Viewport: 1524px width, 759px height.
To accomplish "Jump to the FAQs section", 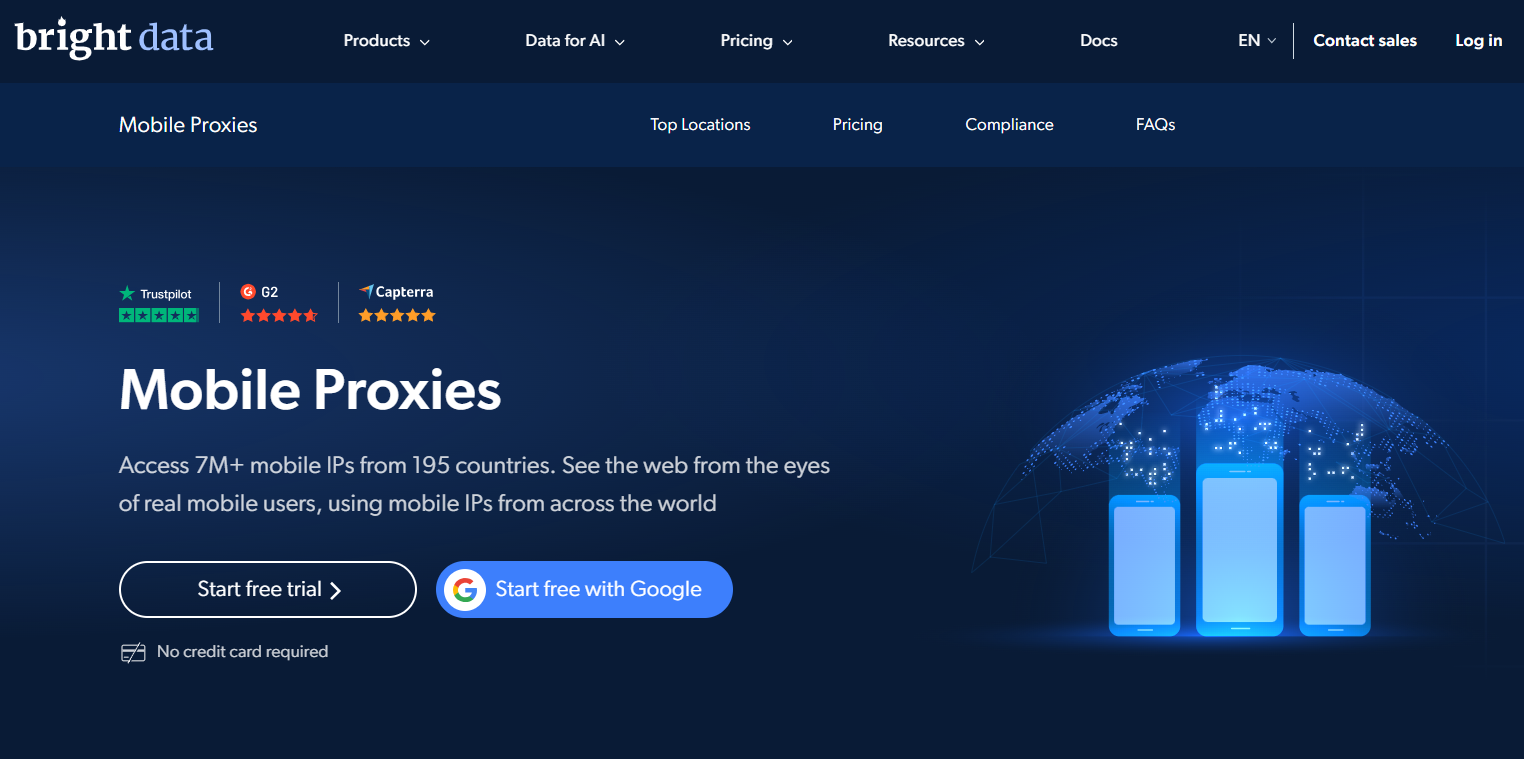I will coord(1156,125).
